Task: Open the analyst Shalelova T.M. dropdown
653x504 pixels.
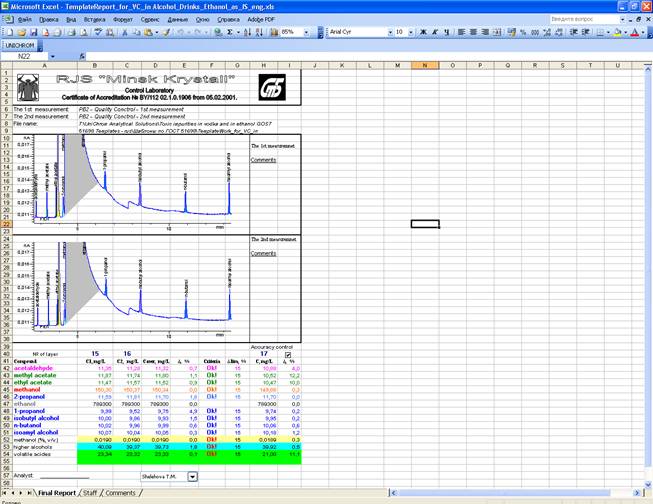Action: point(192,477)
